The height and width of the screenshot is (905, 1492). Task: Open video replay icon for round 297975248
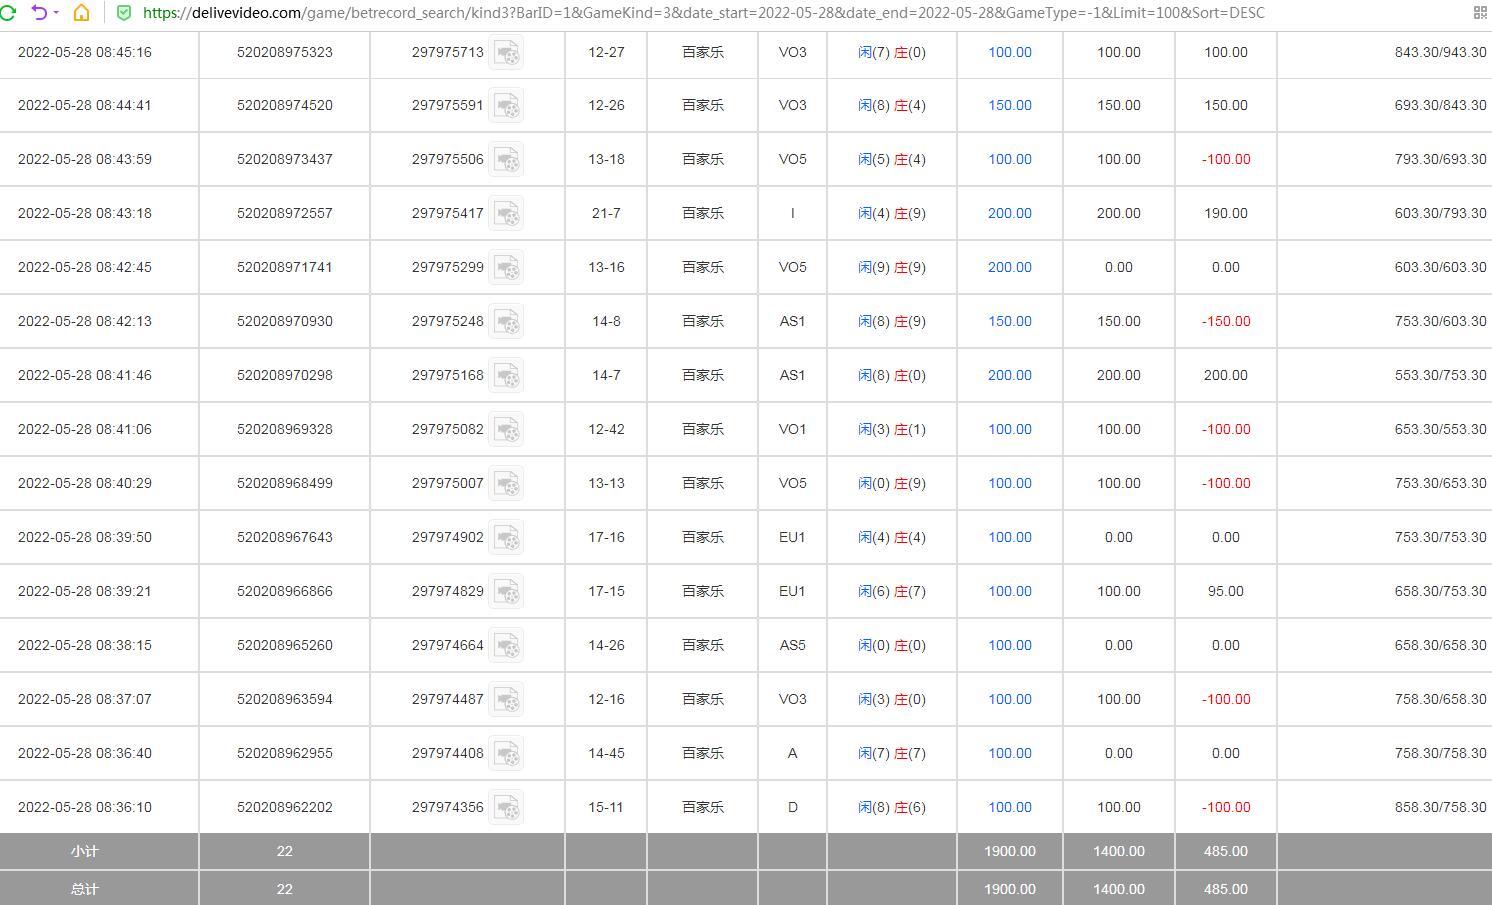point(507,321)
